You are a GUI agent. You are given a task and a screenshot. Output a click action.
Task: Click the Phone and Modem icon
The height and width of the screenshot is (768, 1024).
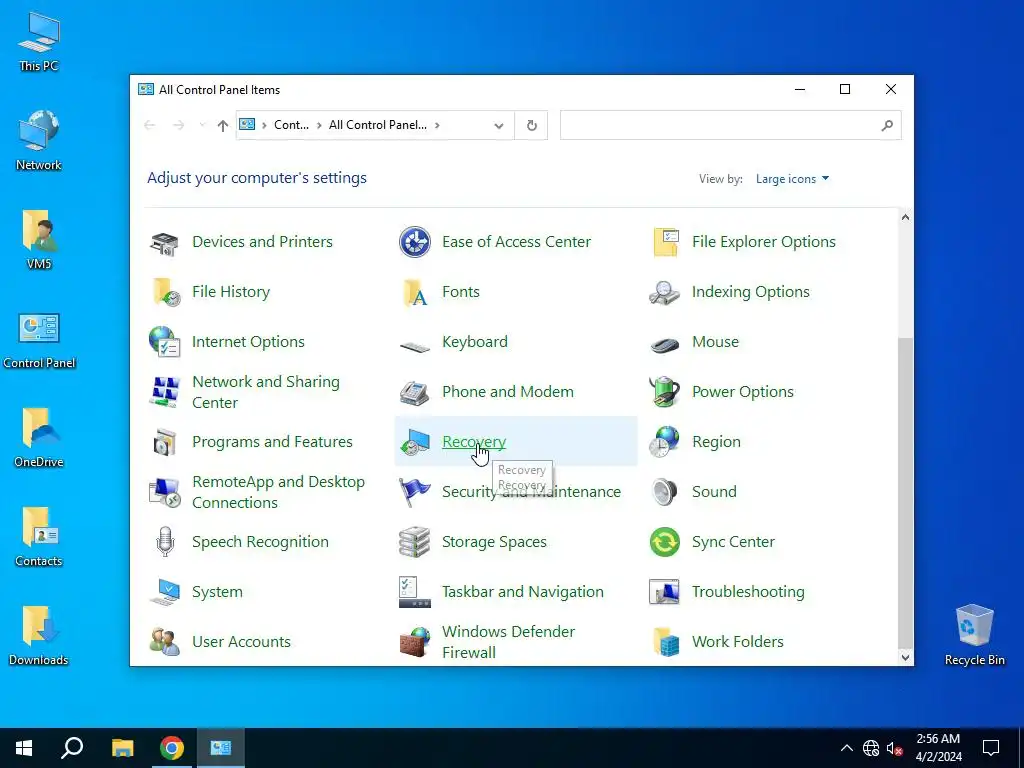click(414, 392)
